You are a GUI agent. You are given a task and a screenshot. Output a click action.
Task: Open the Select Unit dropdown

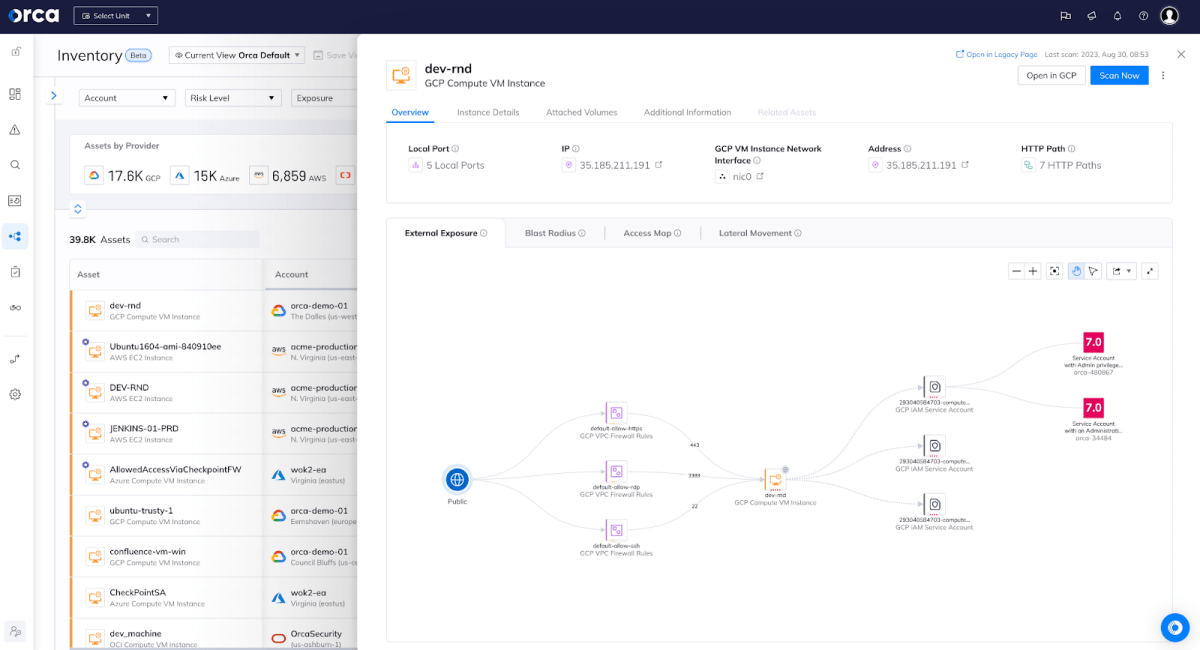point(115,16)
